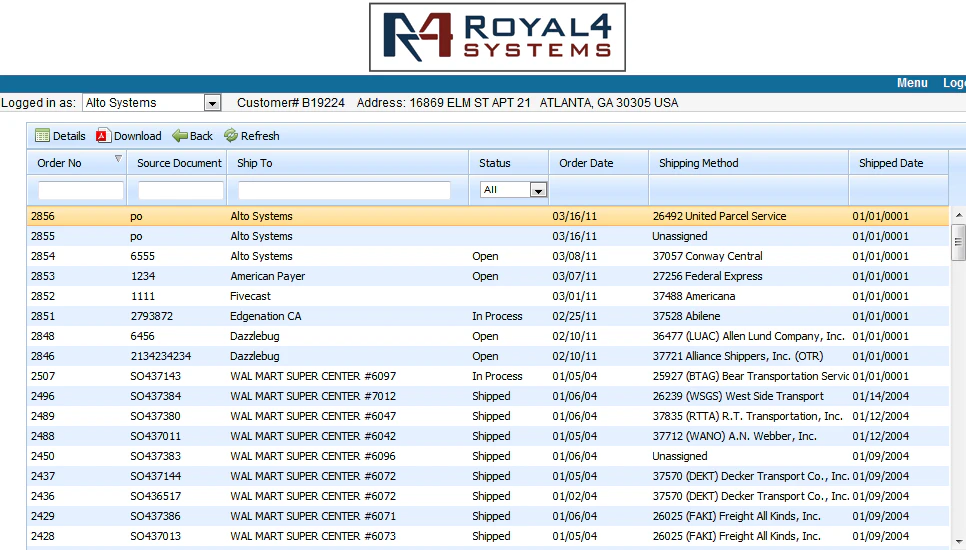Image resolution: width=966 pixels, height=550 pixels.
Task: Click the Refresh arrows icon
Action: 230,135
